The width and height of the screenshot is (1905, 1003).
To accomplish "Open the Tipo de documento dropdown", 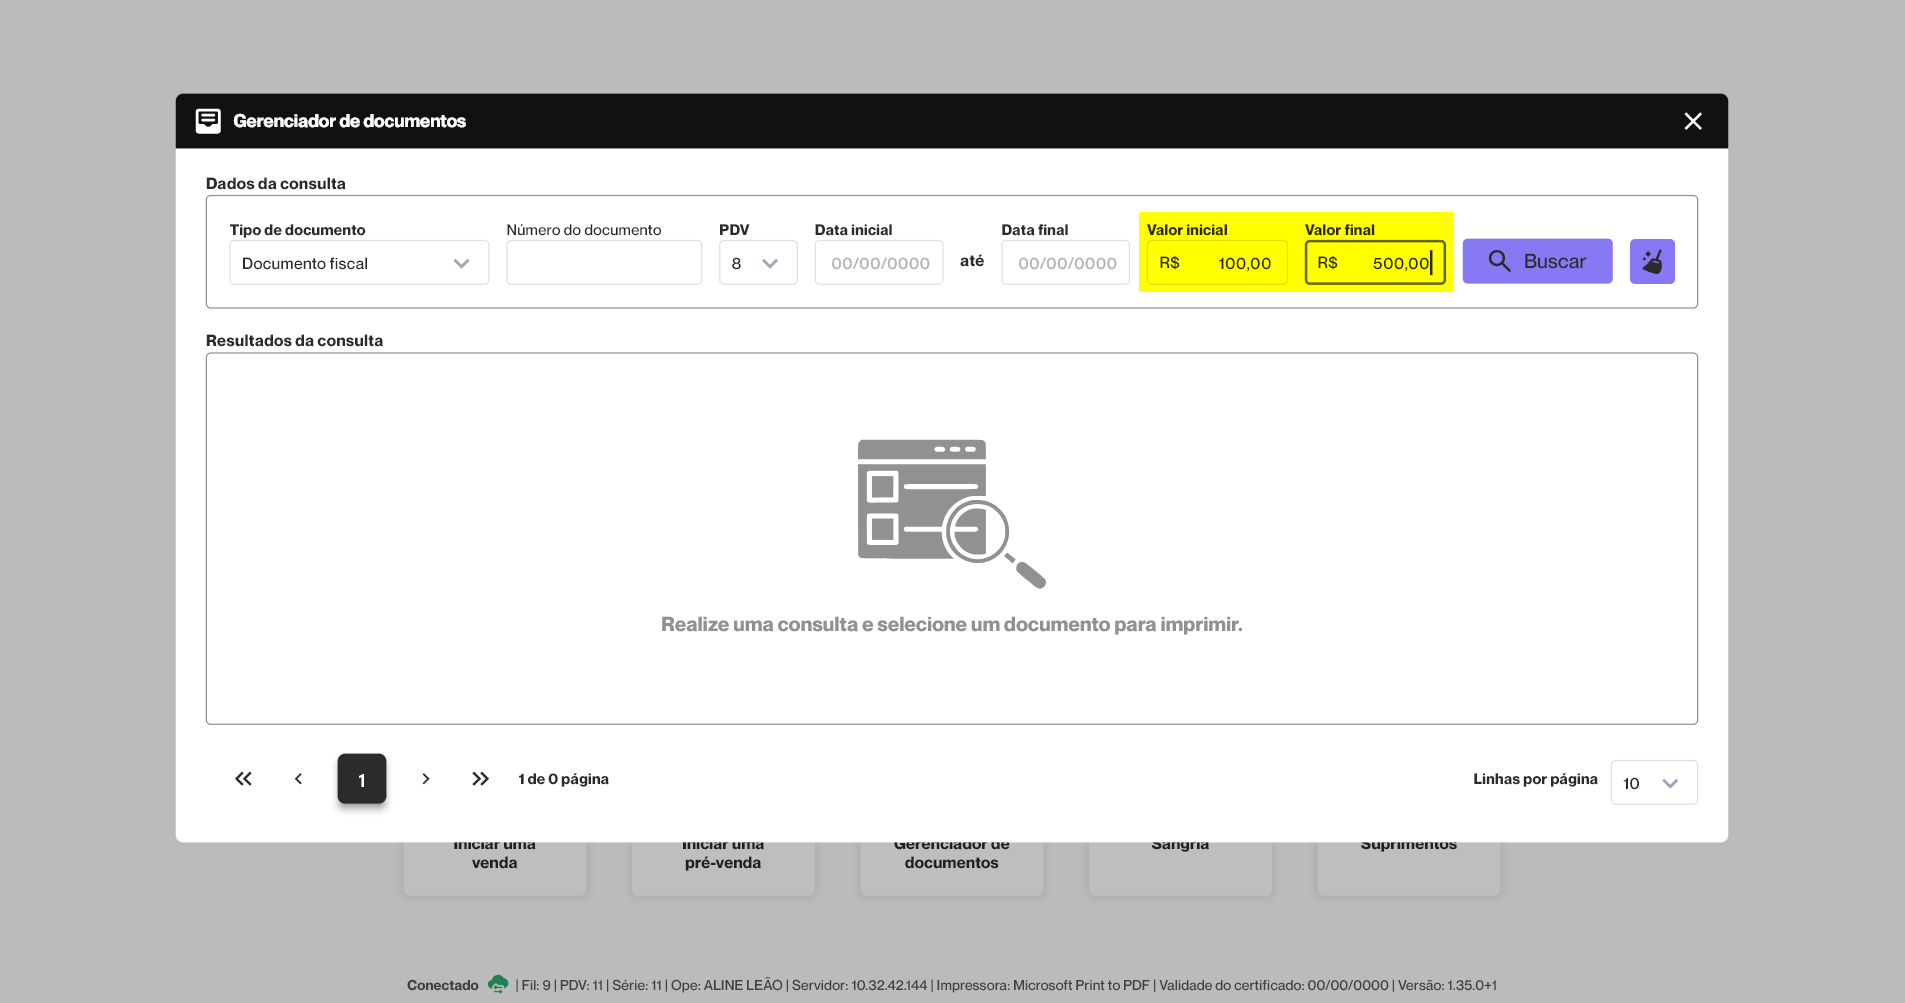I will (358, 263).
